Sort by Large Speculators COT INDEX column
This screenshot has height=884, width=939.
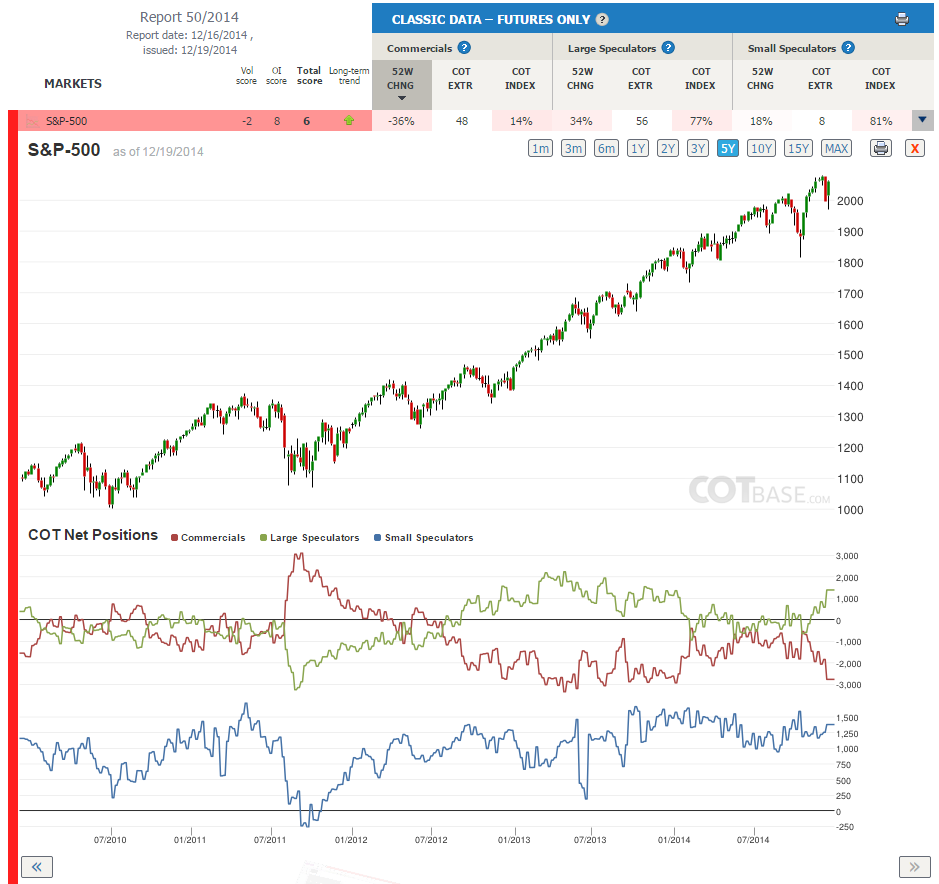click(x=701, y=78)
